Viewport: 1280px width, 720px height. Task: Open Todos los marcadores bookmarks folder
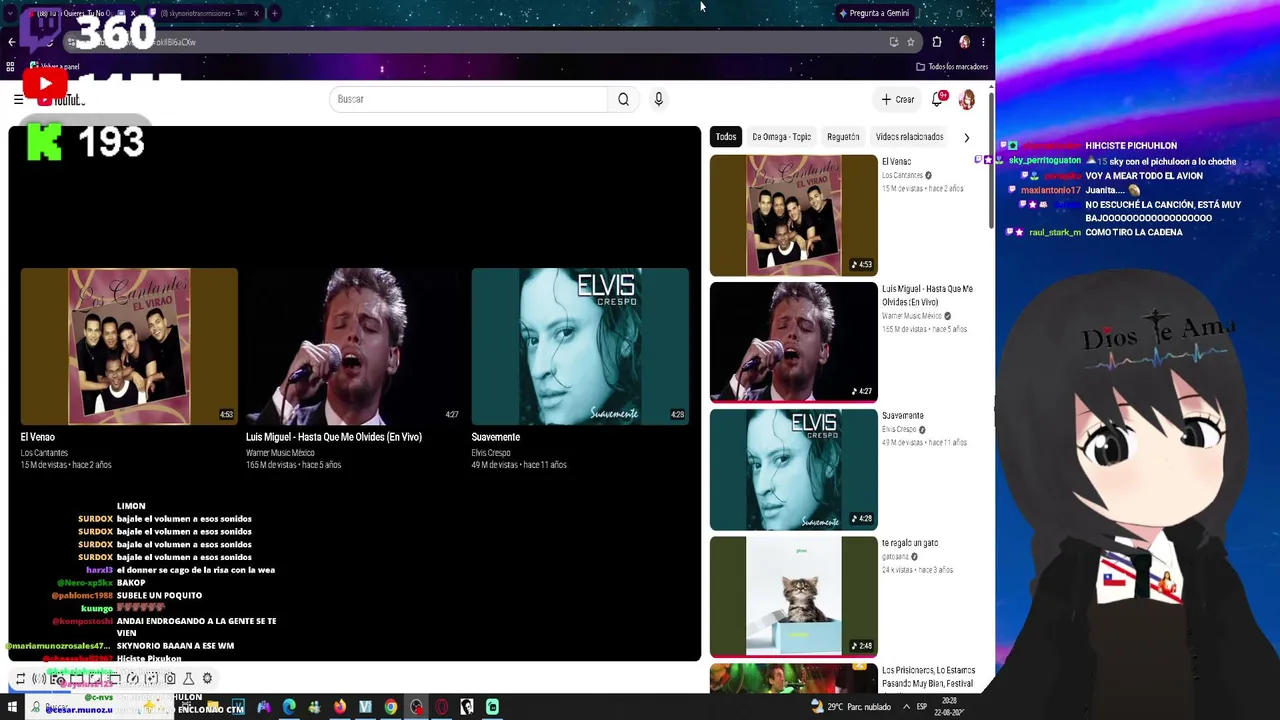coord(952,67)
